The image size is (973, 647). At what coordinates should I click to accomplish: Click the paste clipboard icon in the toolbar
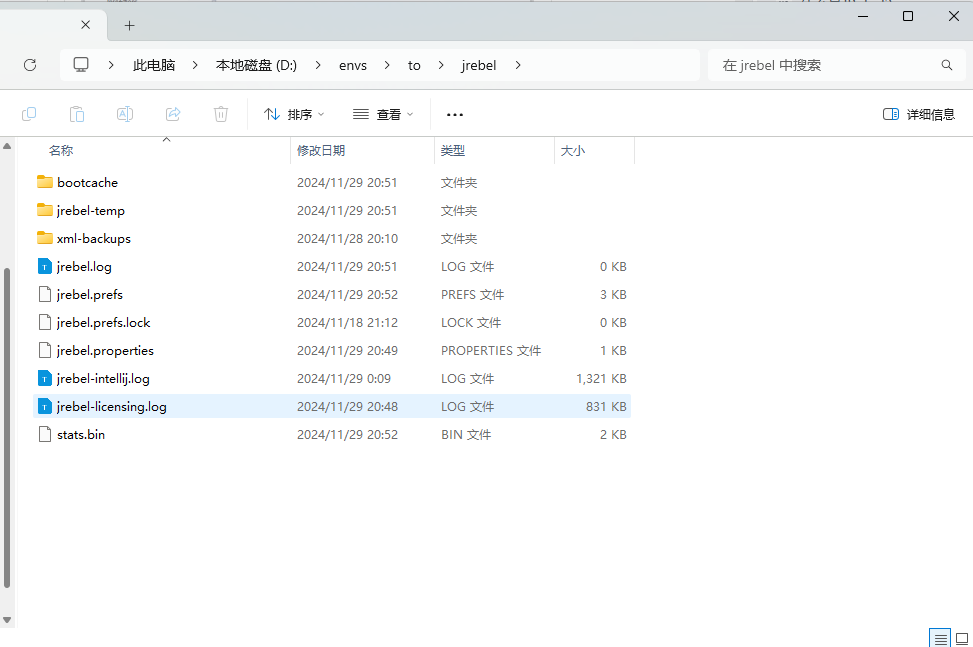(x=77, y=114)
